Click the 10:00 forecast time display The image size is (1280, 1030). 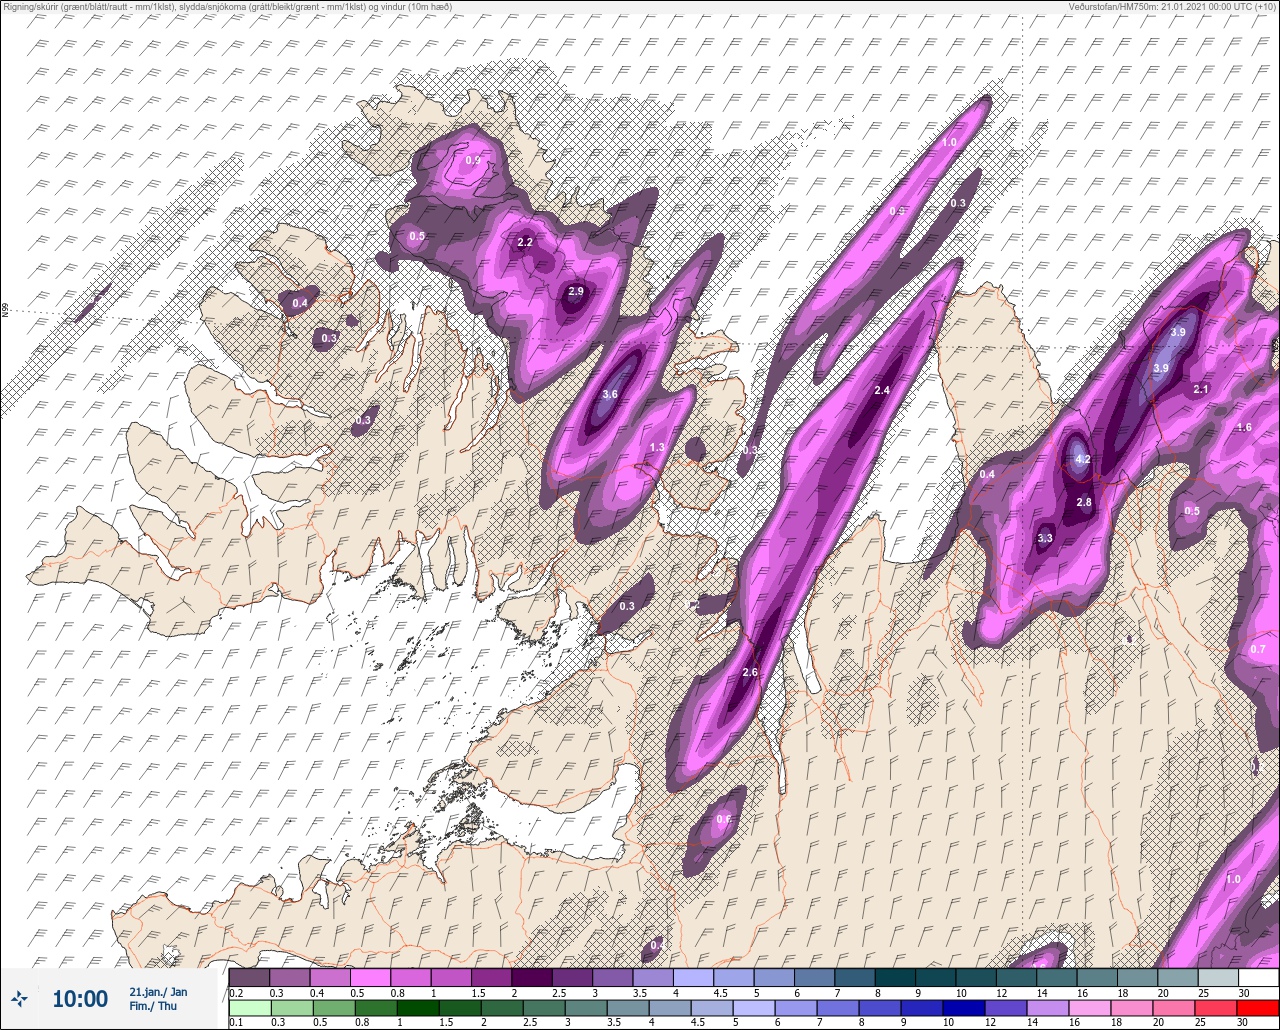coord(80,998)
